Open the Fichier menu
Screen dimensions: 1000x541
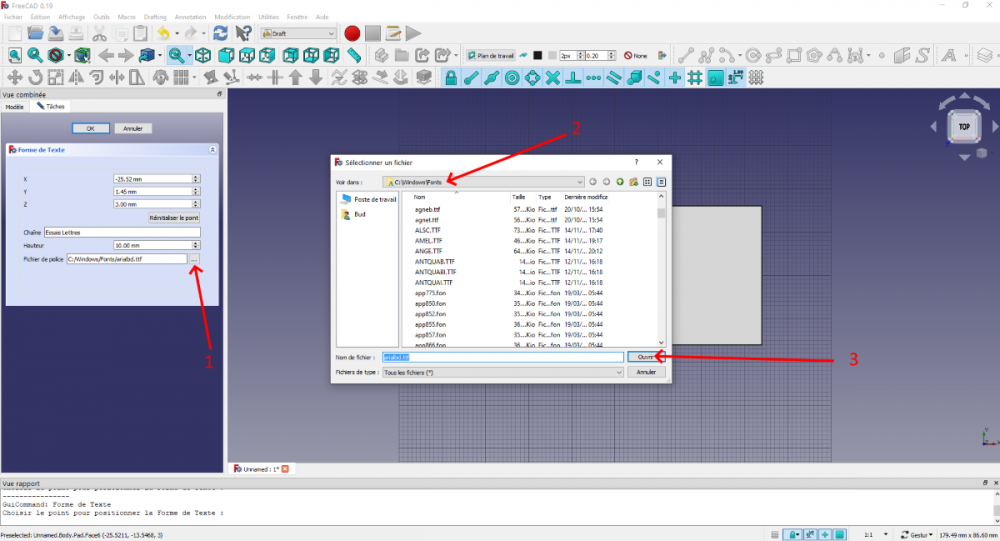tap(13, 17)
